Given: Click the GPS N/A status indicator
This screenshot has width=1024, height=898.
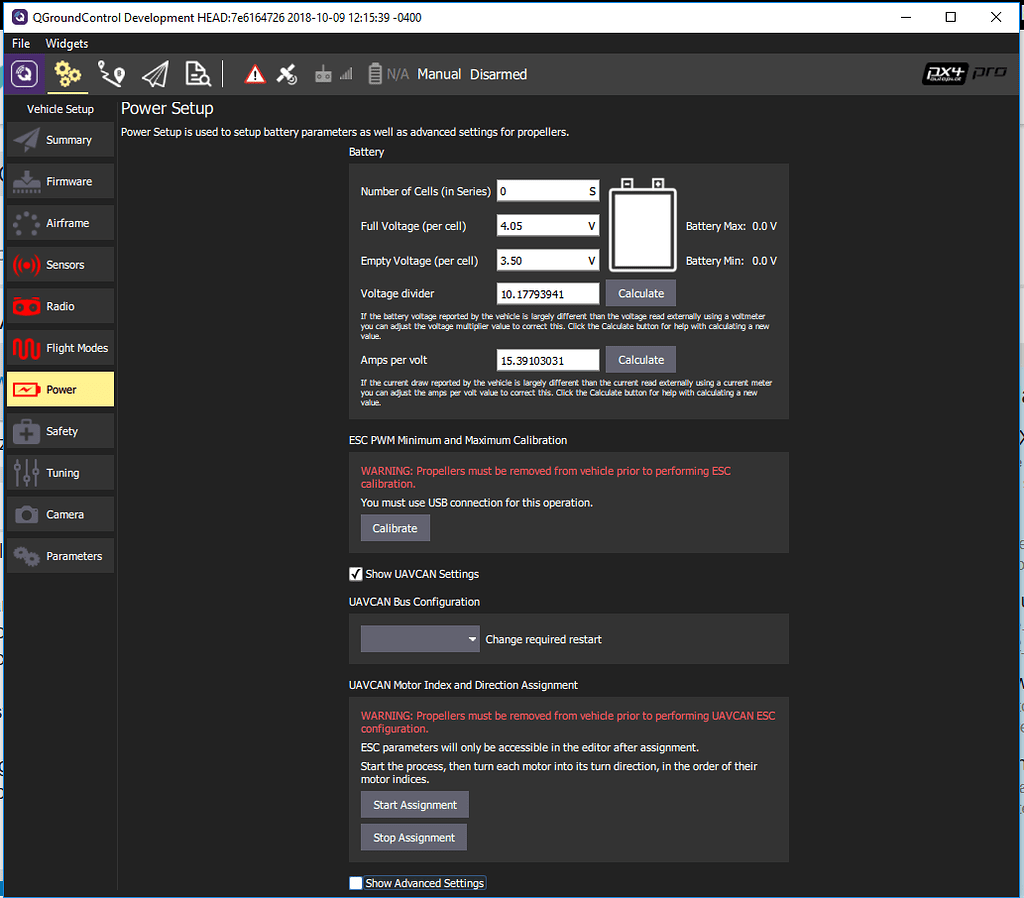Looking at the screenshot, I should (x=396, y=74).
